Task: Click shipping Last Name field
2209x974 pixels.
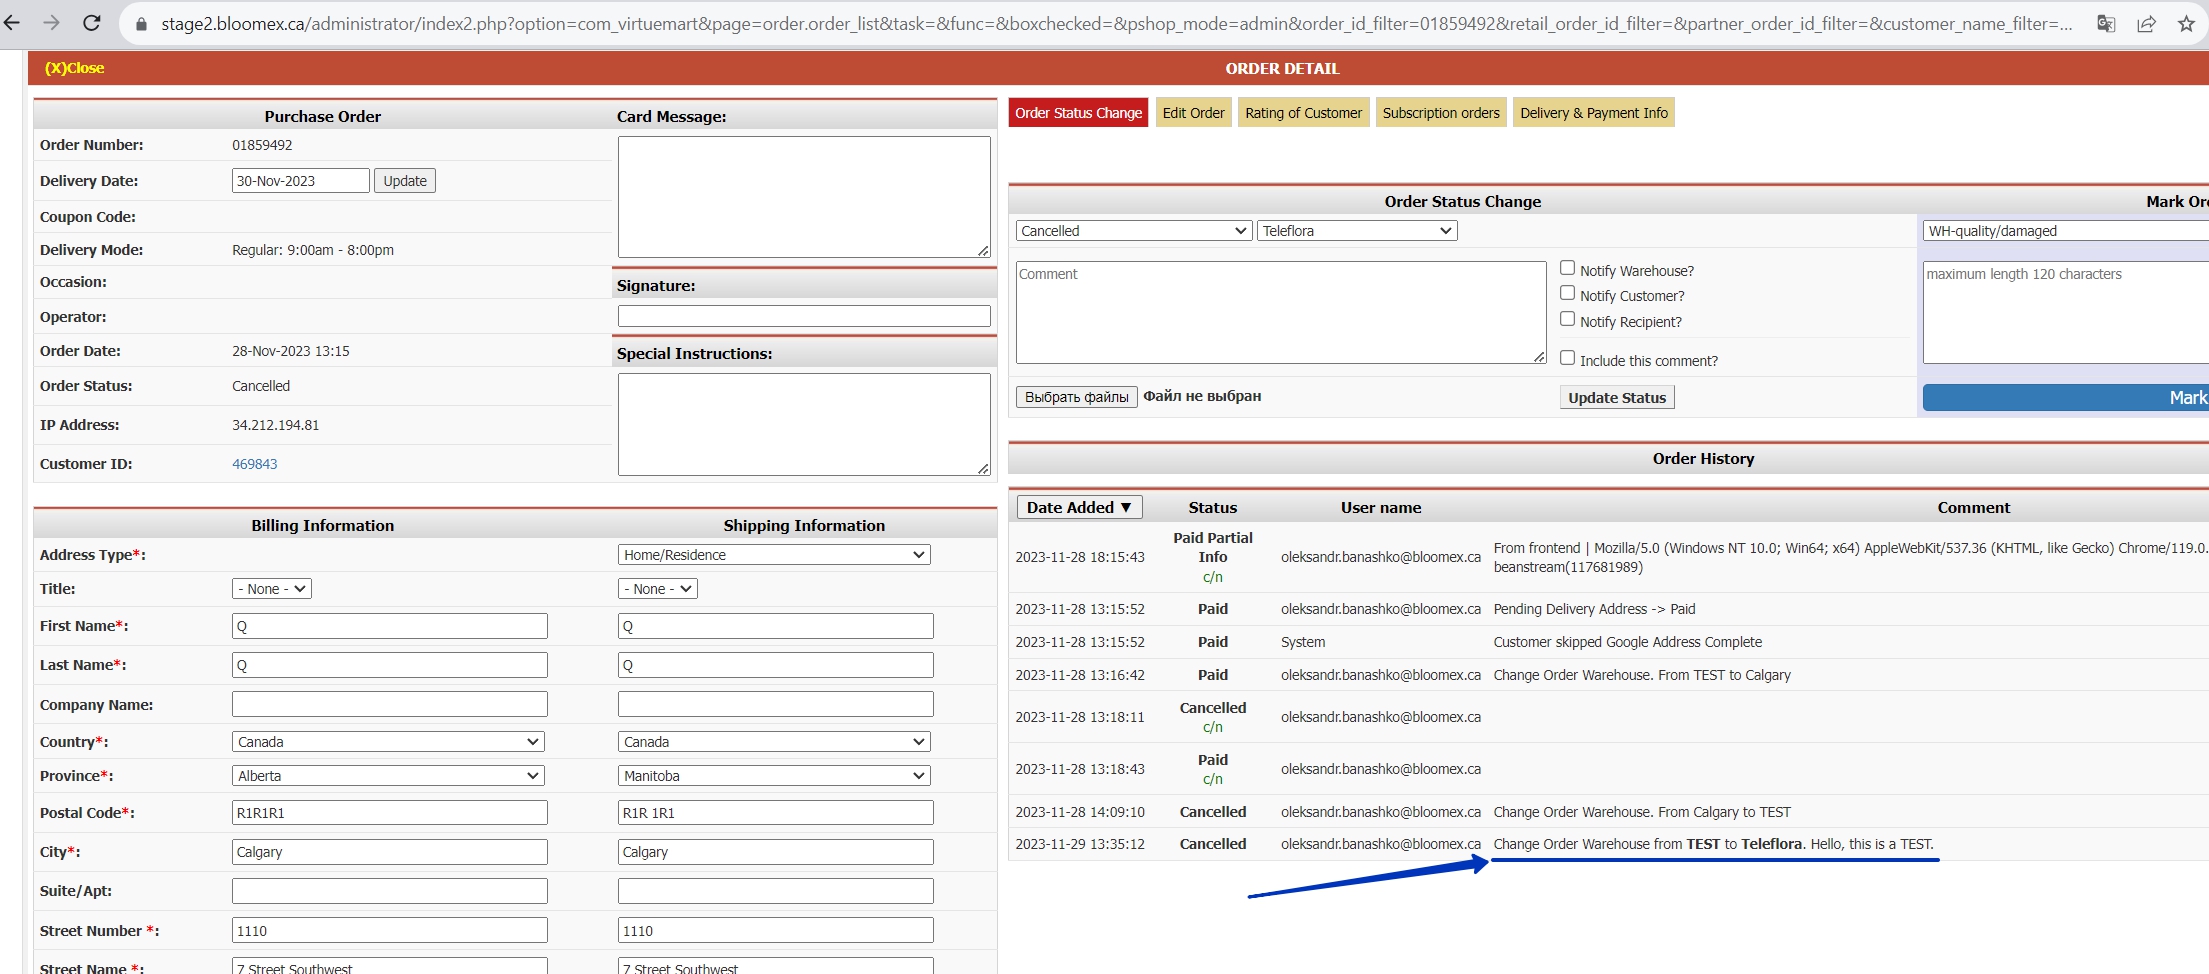Action: click(775, 665)
